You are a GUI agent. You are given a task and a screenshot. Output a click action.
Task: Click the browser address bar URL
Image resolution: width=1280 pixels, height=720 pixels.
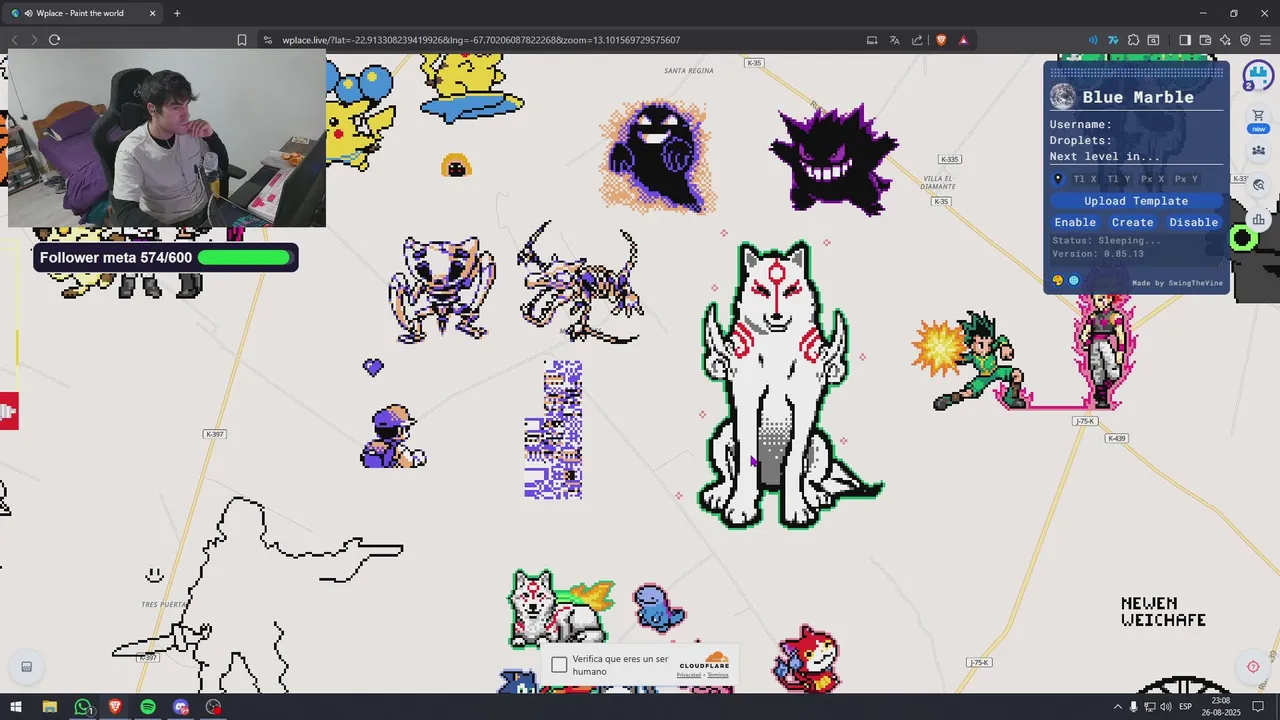481,40
